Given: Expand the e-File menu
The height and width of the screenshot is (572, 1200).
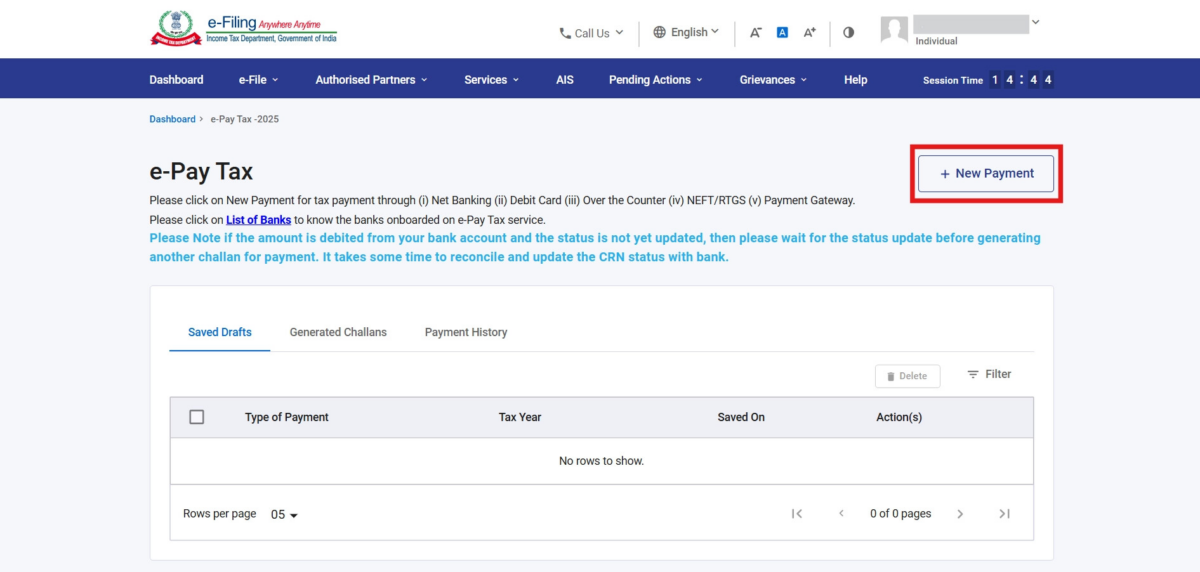Looking at the screenshot, I should (258, 80).
